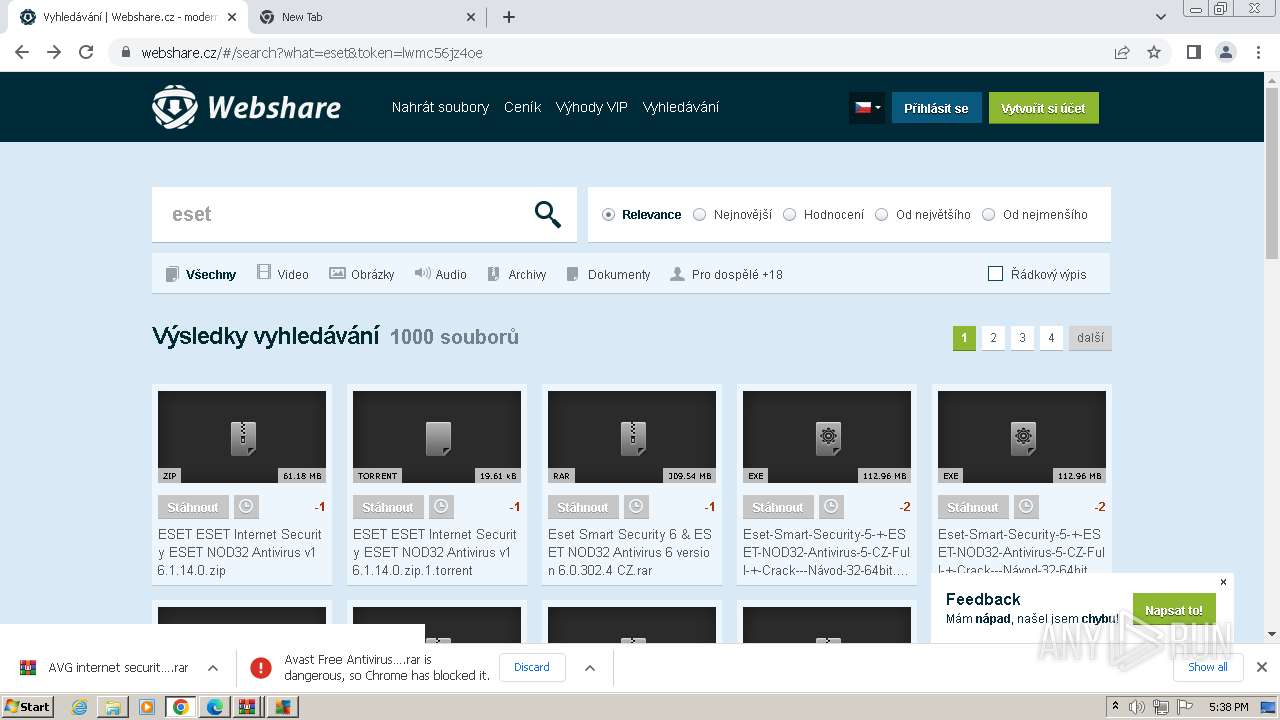Open the language flag dropdown

pos(867,107)
